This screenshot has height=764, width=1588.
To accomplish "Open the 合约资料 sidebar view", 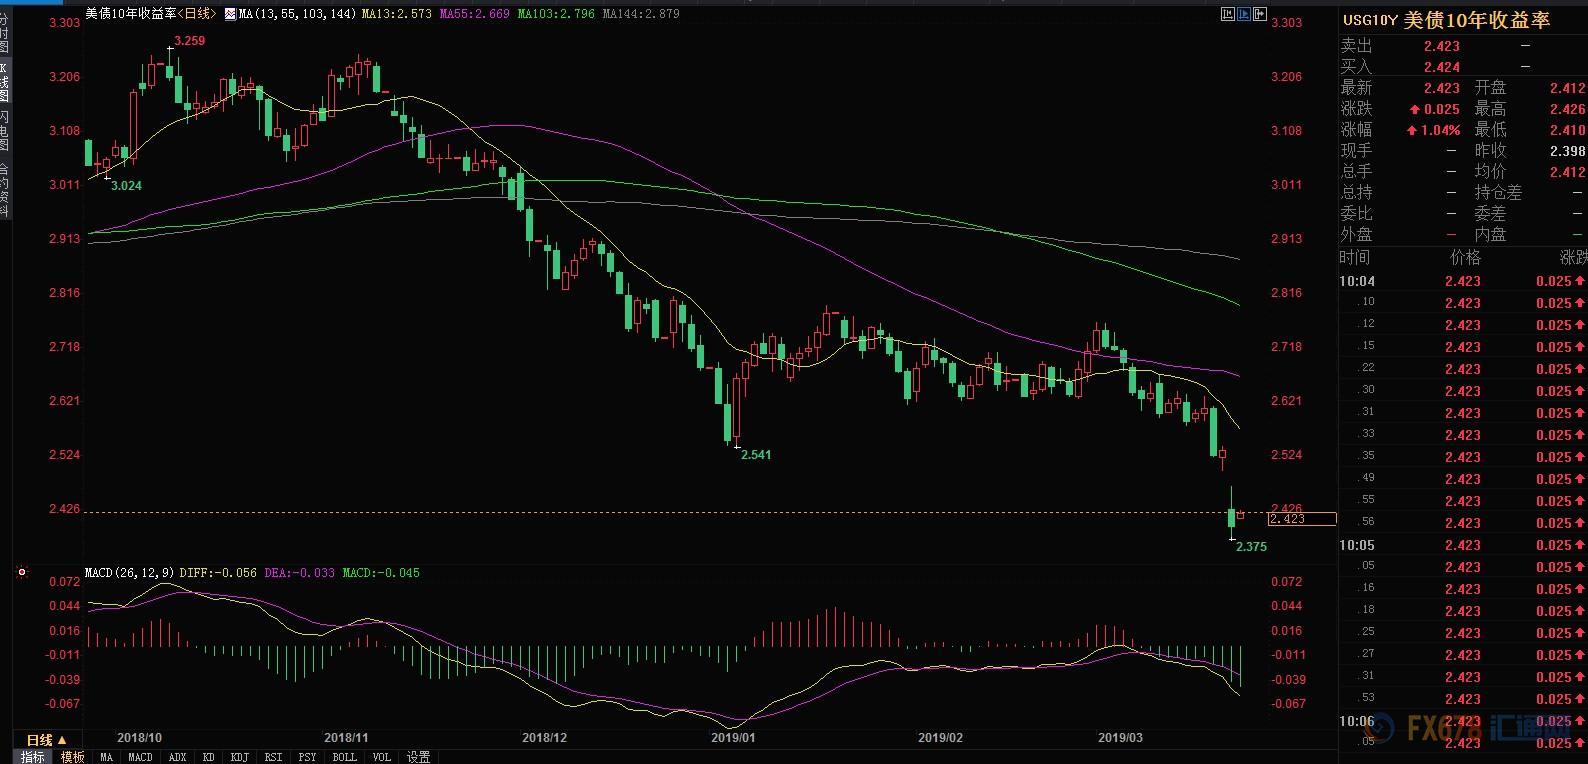I will point(4,190).
